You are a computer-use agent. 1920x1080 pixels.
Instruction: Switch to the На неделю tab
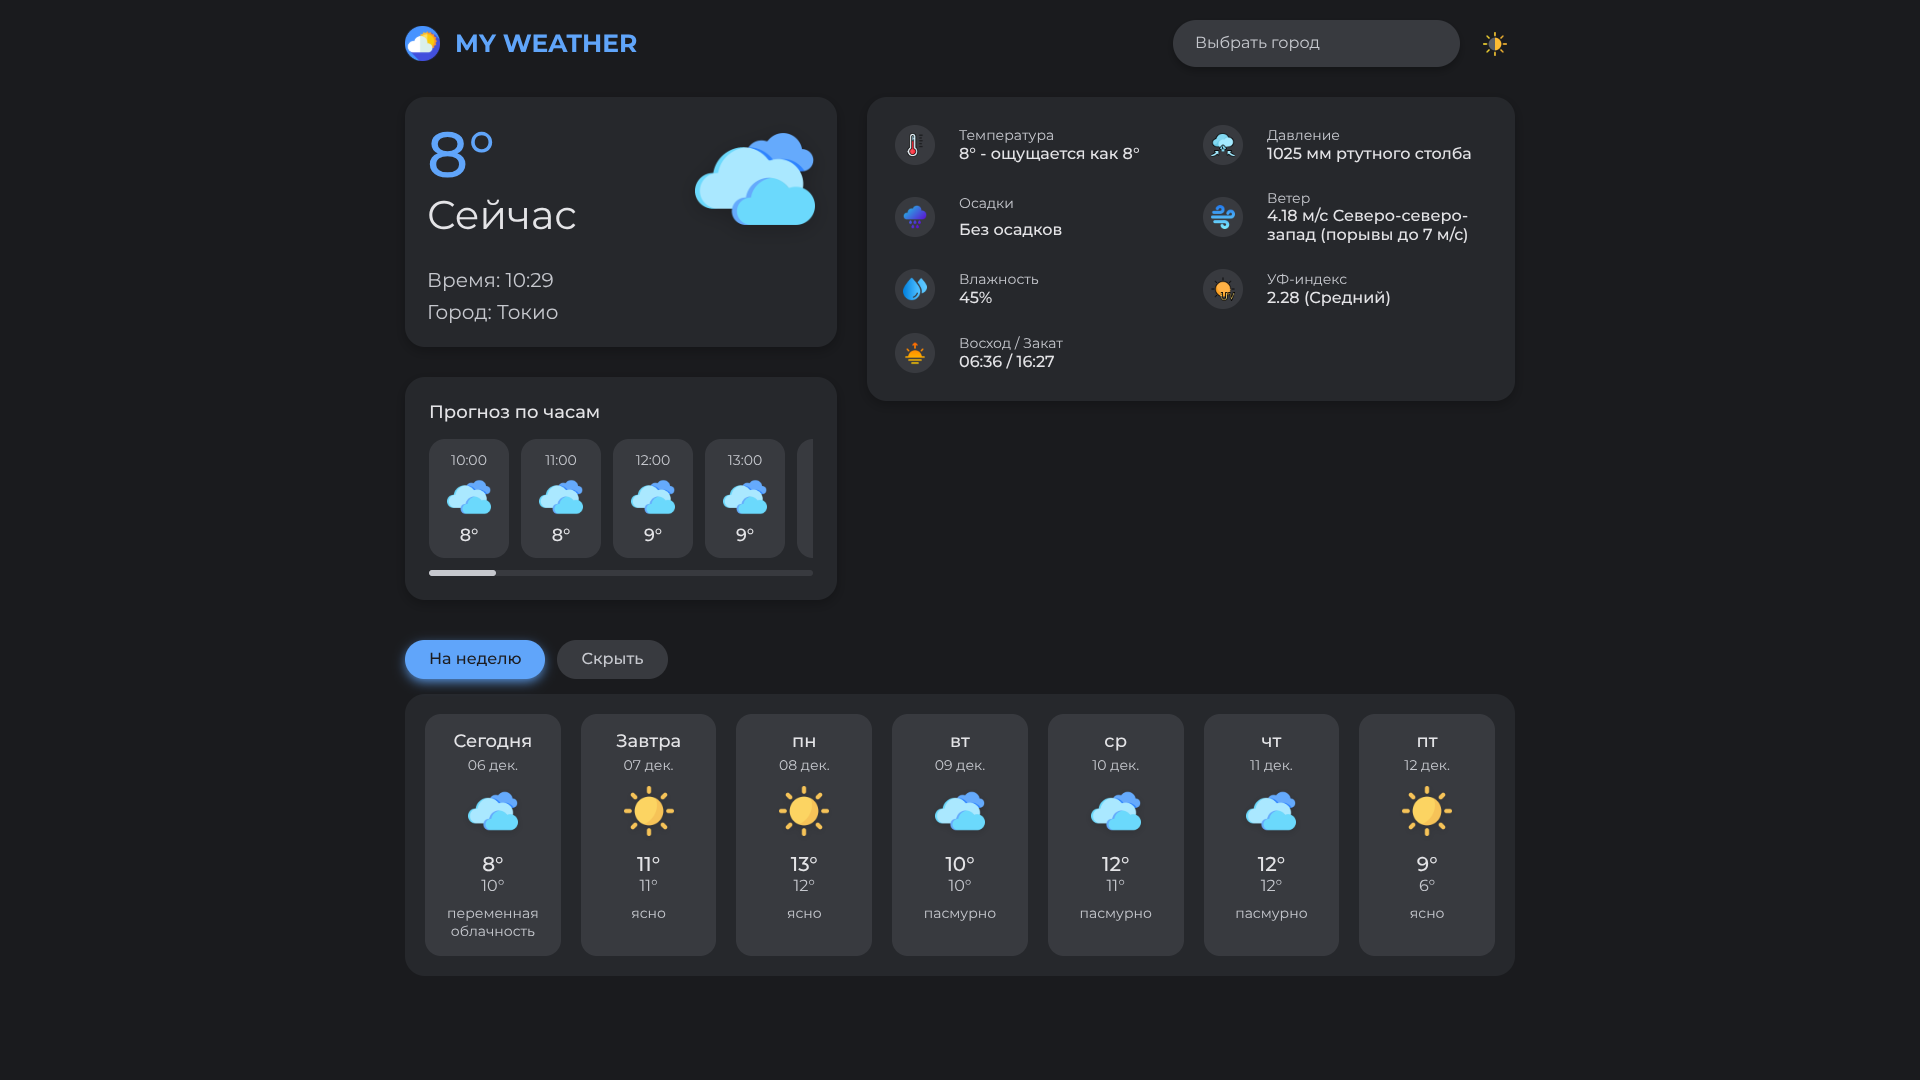pyautogui.click(x=475, y=659)
